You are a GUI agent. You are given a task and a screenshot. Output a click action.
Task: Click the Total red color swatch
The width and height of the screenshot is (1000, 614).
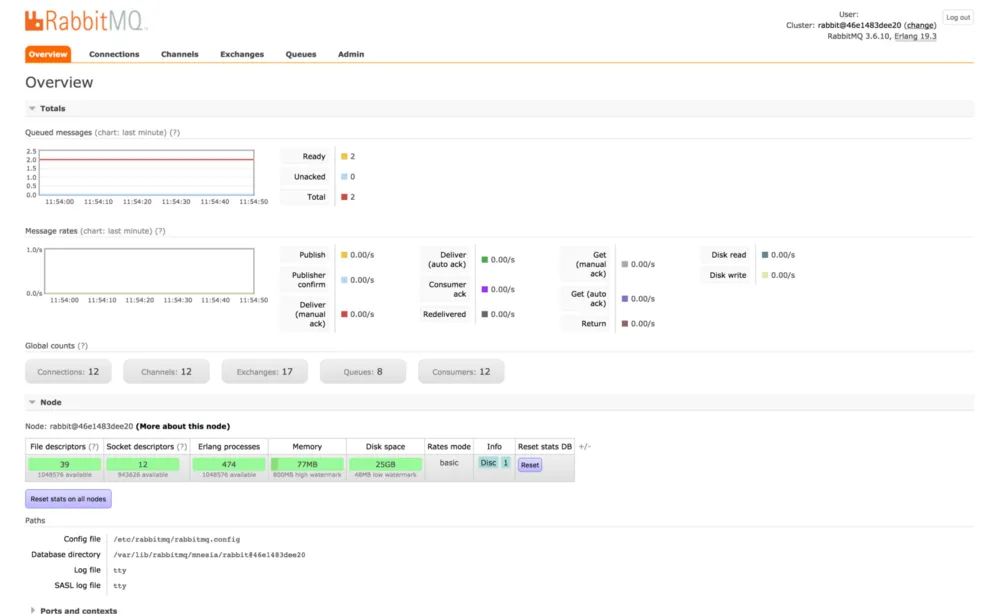pyautogui.click(x=344, y=197)
